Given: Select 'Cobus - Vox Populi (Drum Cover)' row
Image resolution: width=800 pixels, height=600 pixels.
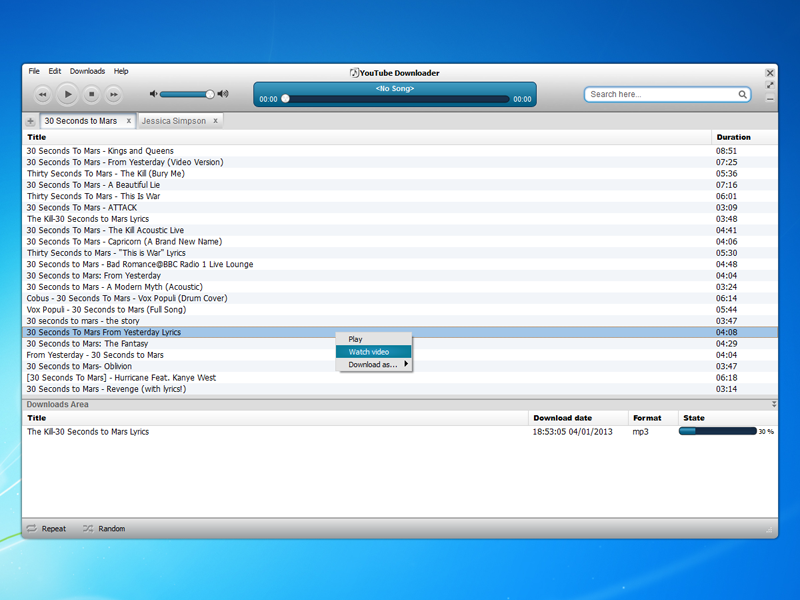Looking at the screenshot, I should [x=400, y=298].
